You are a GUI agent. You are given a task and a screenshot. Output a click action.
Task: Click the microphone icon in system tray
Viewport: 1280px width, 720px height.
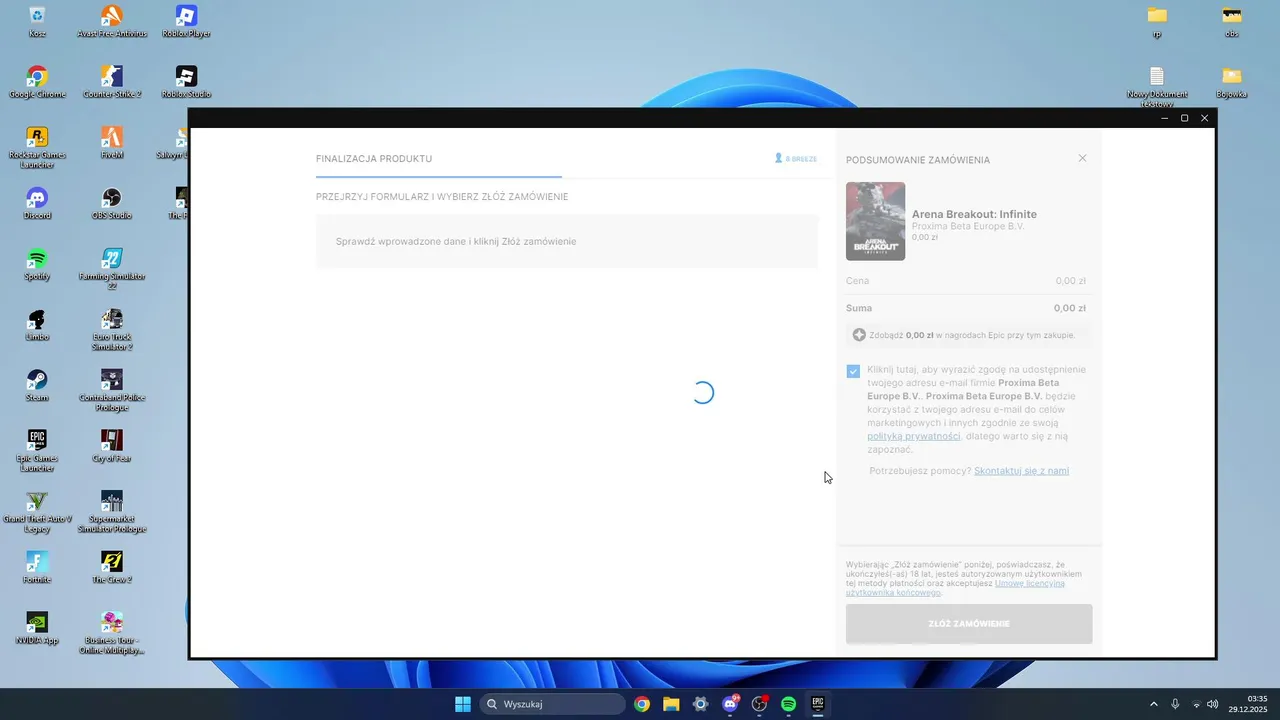[1175, 704]
